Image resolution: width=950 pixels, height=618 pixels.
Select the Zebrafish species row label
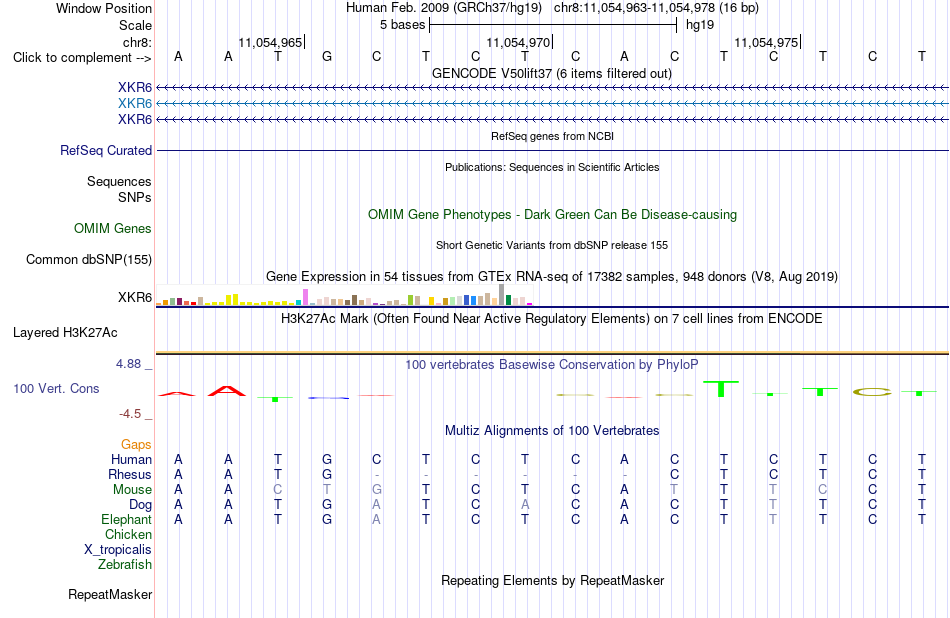pyautogui.click(x=125, y=564)
